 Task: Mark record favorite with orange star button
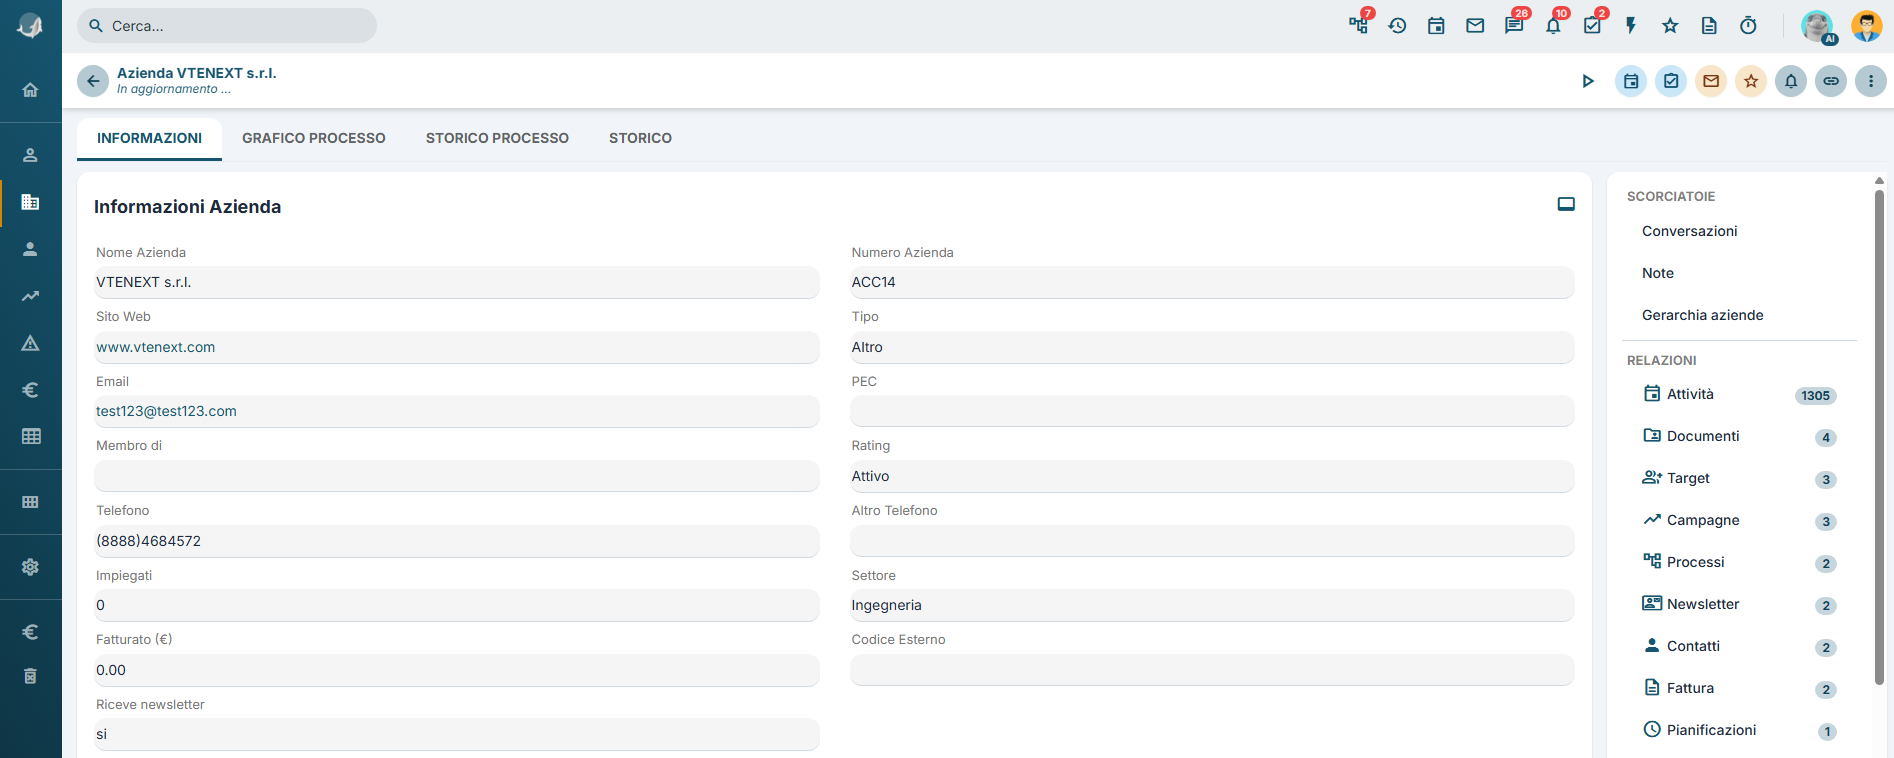[1751, 81]
